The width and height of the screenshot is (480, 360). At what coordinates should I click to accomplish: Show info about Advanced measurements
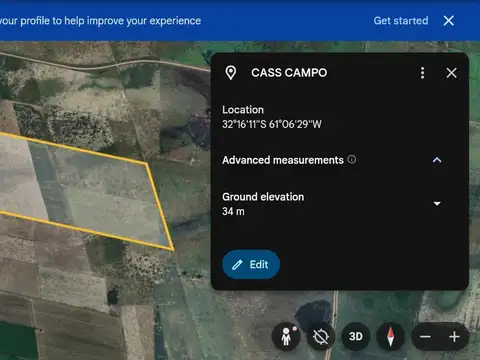click(x=352, y=159)
